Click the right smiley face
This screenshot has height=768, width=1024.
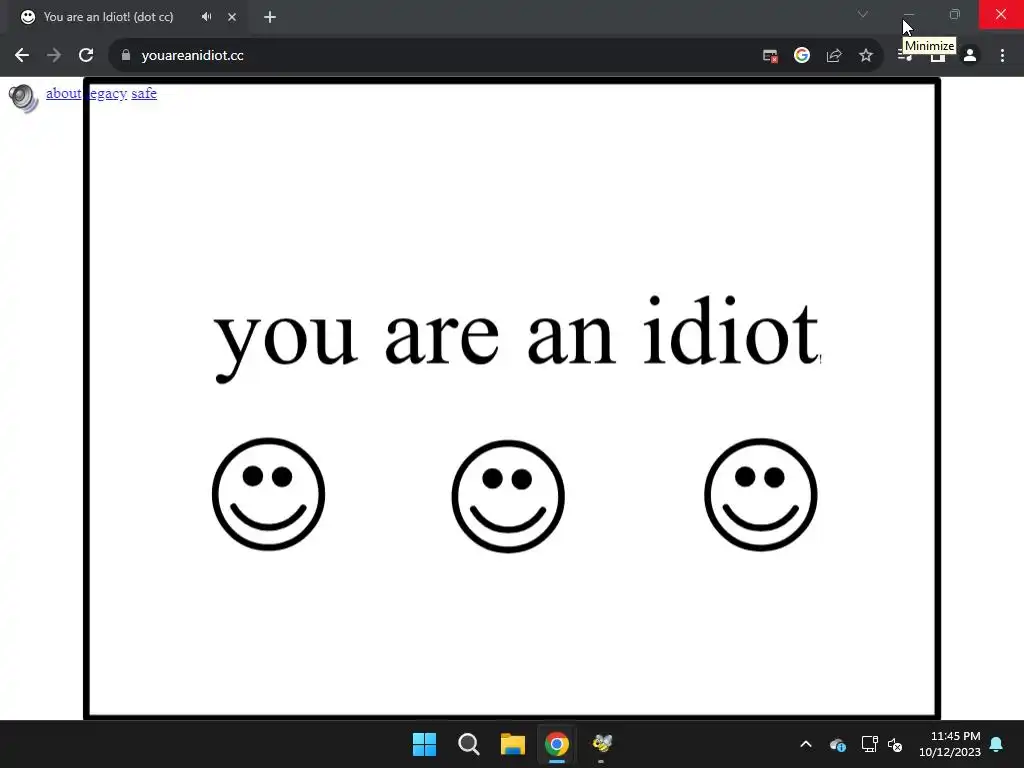[x=761, y=494]
